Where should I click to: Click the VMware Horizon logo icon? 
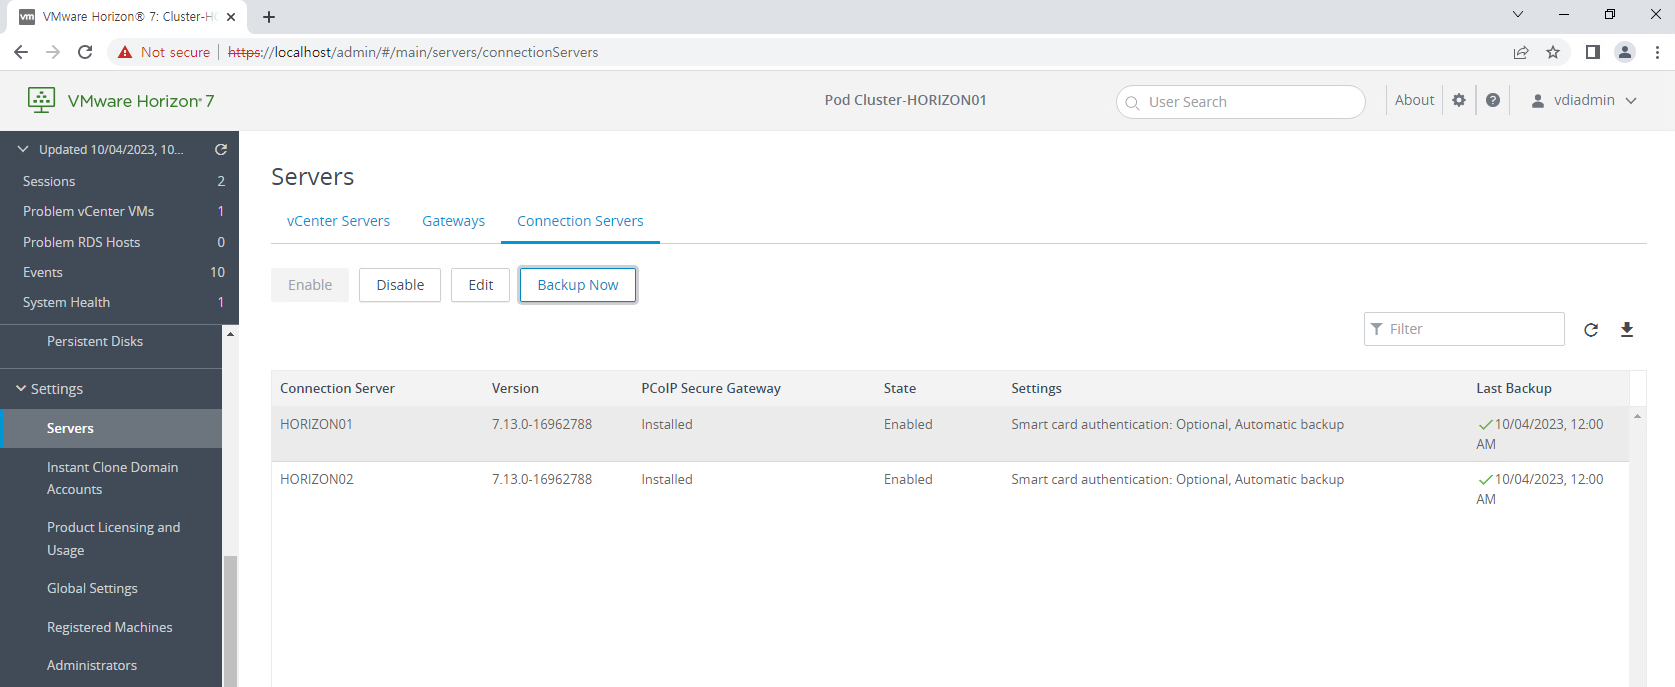tap(41, 100)
